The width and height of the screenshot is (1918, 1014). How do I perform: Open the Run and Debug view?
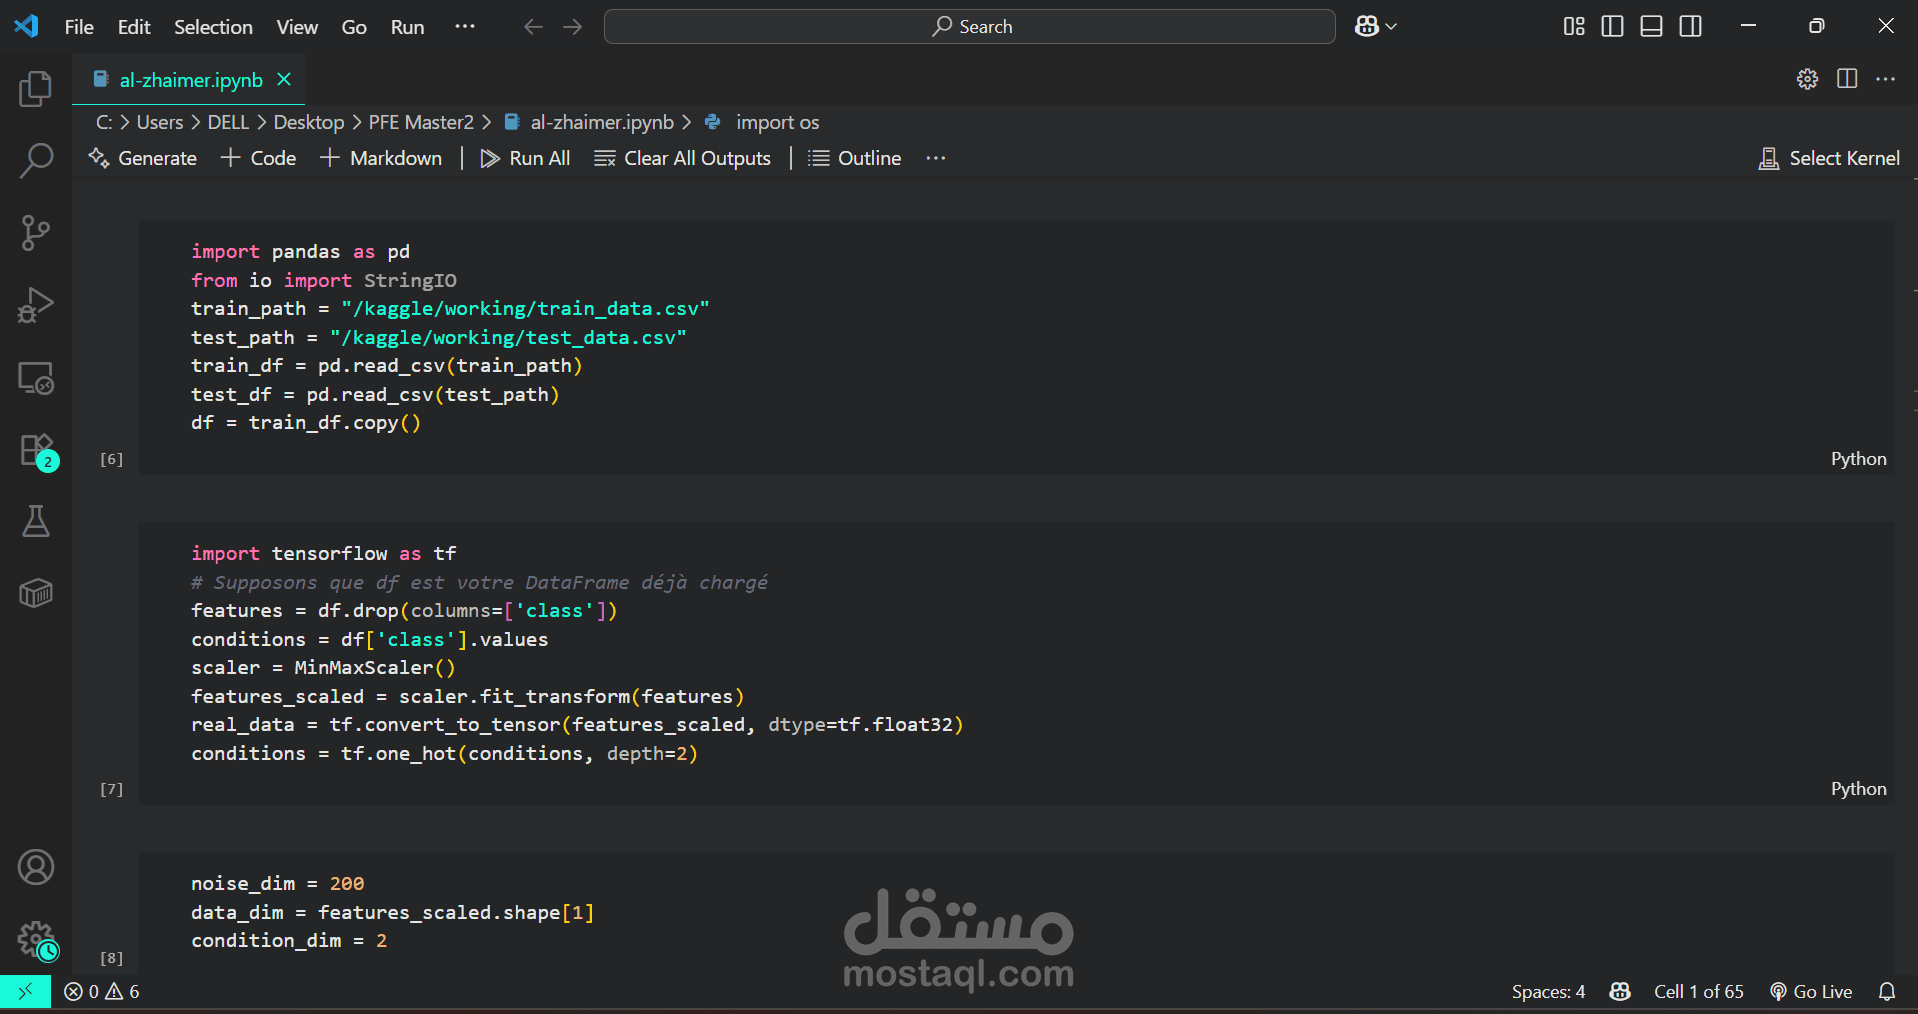tap(36, 305)
